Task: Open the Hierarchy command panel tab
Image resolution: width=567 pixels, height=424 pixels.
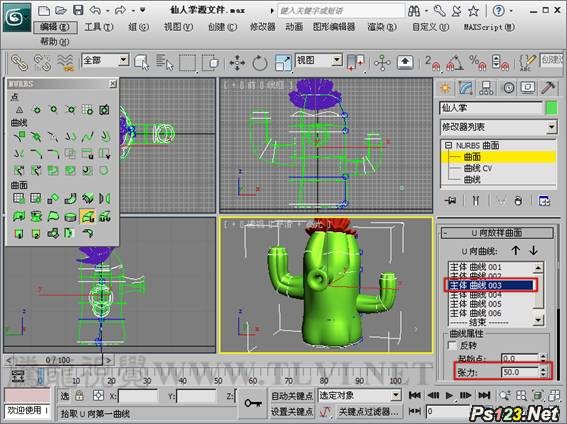Action: tap(486, 88)
